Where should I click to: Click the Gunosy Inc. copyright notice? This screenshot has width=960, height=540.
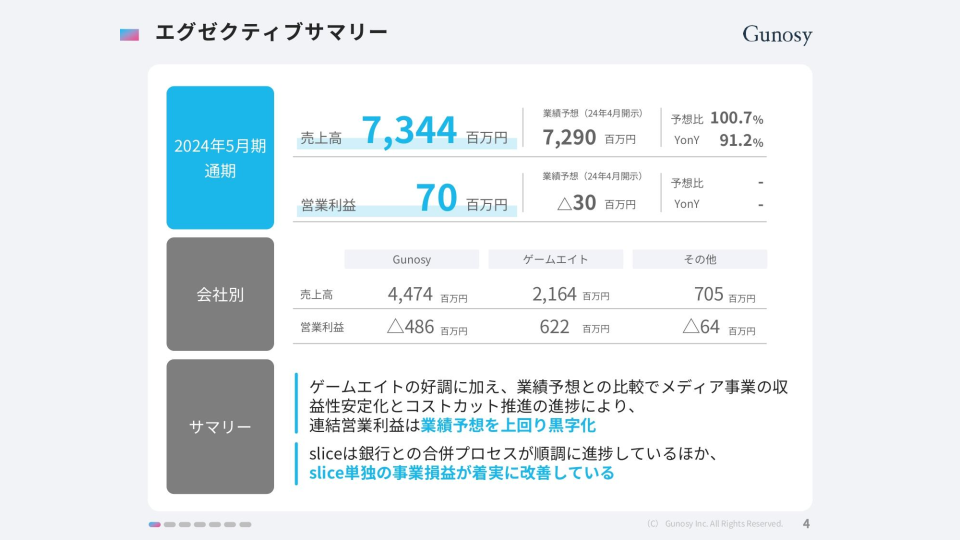pos(715,523)
